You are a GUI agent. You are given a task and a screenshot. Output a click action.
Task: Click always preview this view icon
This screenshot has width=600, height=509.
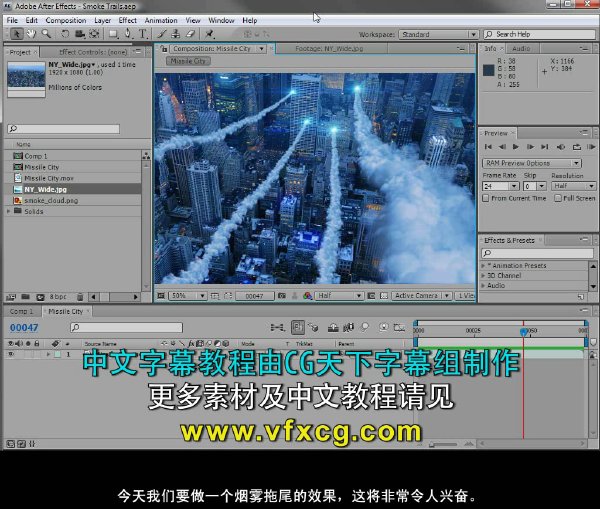tap(161, 295)
